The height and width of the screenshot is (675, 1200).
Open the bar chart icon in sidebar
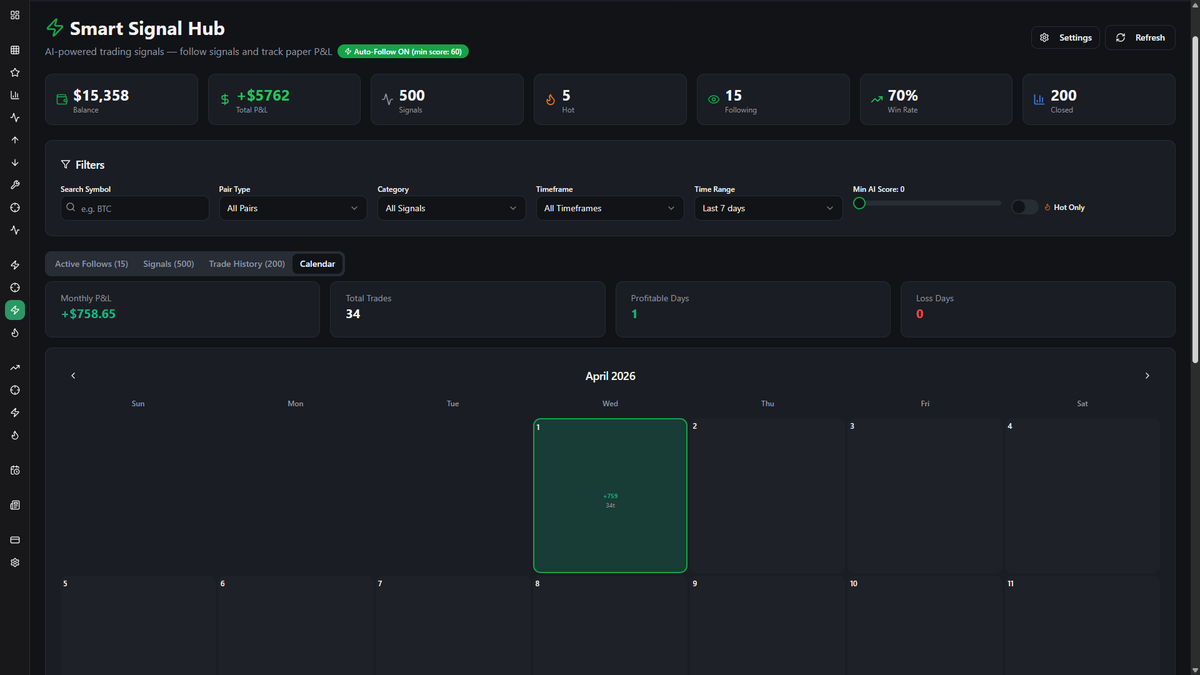tap(15, 96)
